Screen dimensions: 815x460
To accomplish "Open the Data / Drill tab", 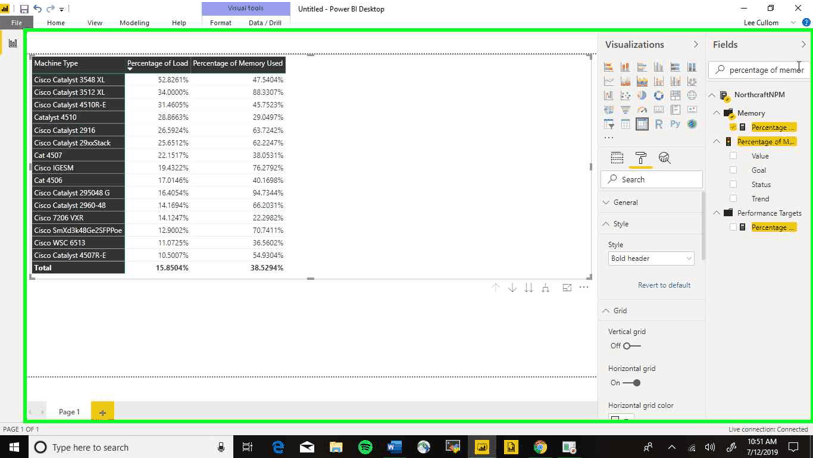I will pos(265,23).
